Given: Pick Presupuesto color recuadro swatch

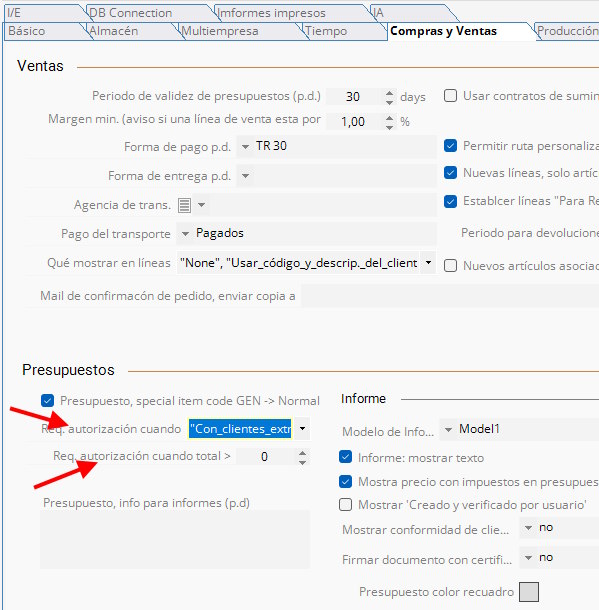Looking at the screenshot, I should [x=529, y=592].
